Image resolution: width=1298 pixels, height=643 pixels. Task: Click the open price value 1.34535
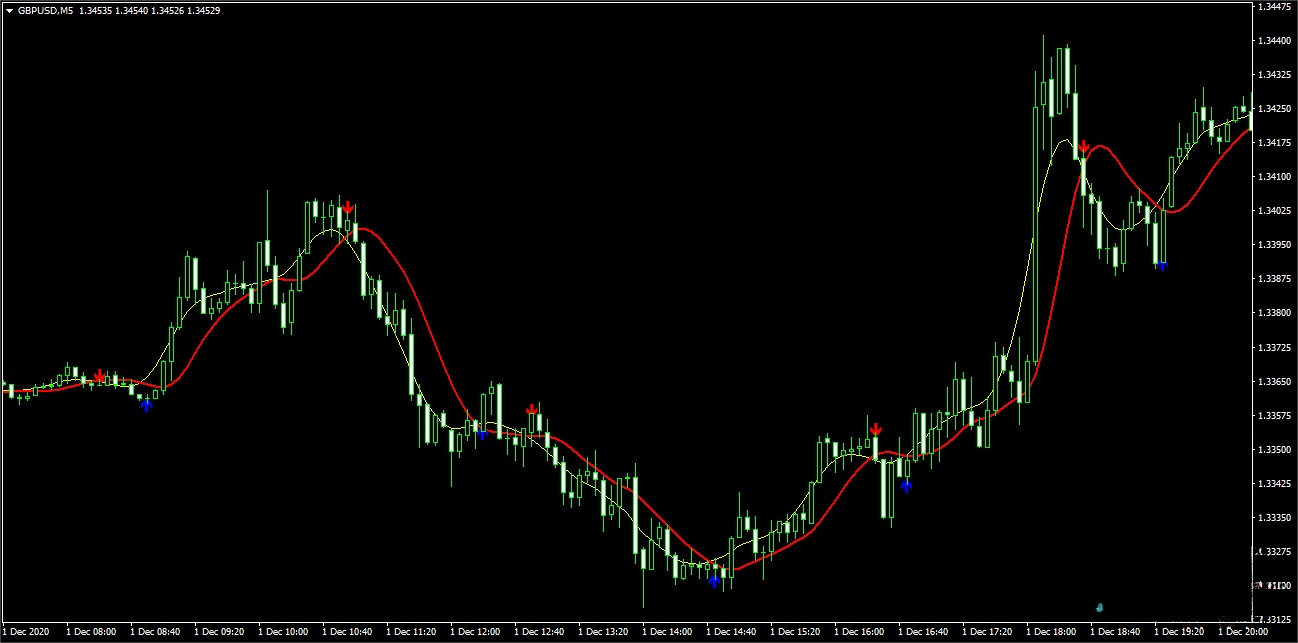[96, 10]
